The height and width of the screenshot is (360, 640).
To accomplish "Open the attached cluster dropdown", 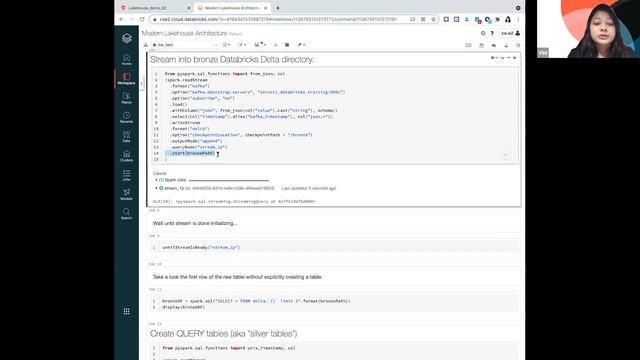I will 186,45.
